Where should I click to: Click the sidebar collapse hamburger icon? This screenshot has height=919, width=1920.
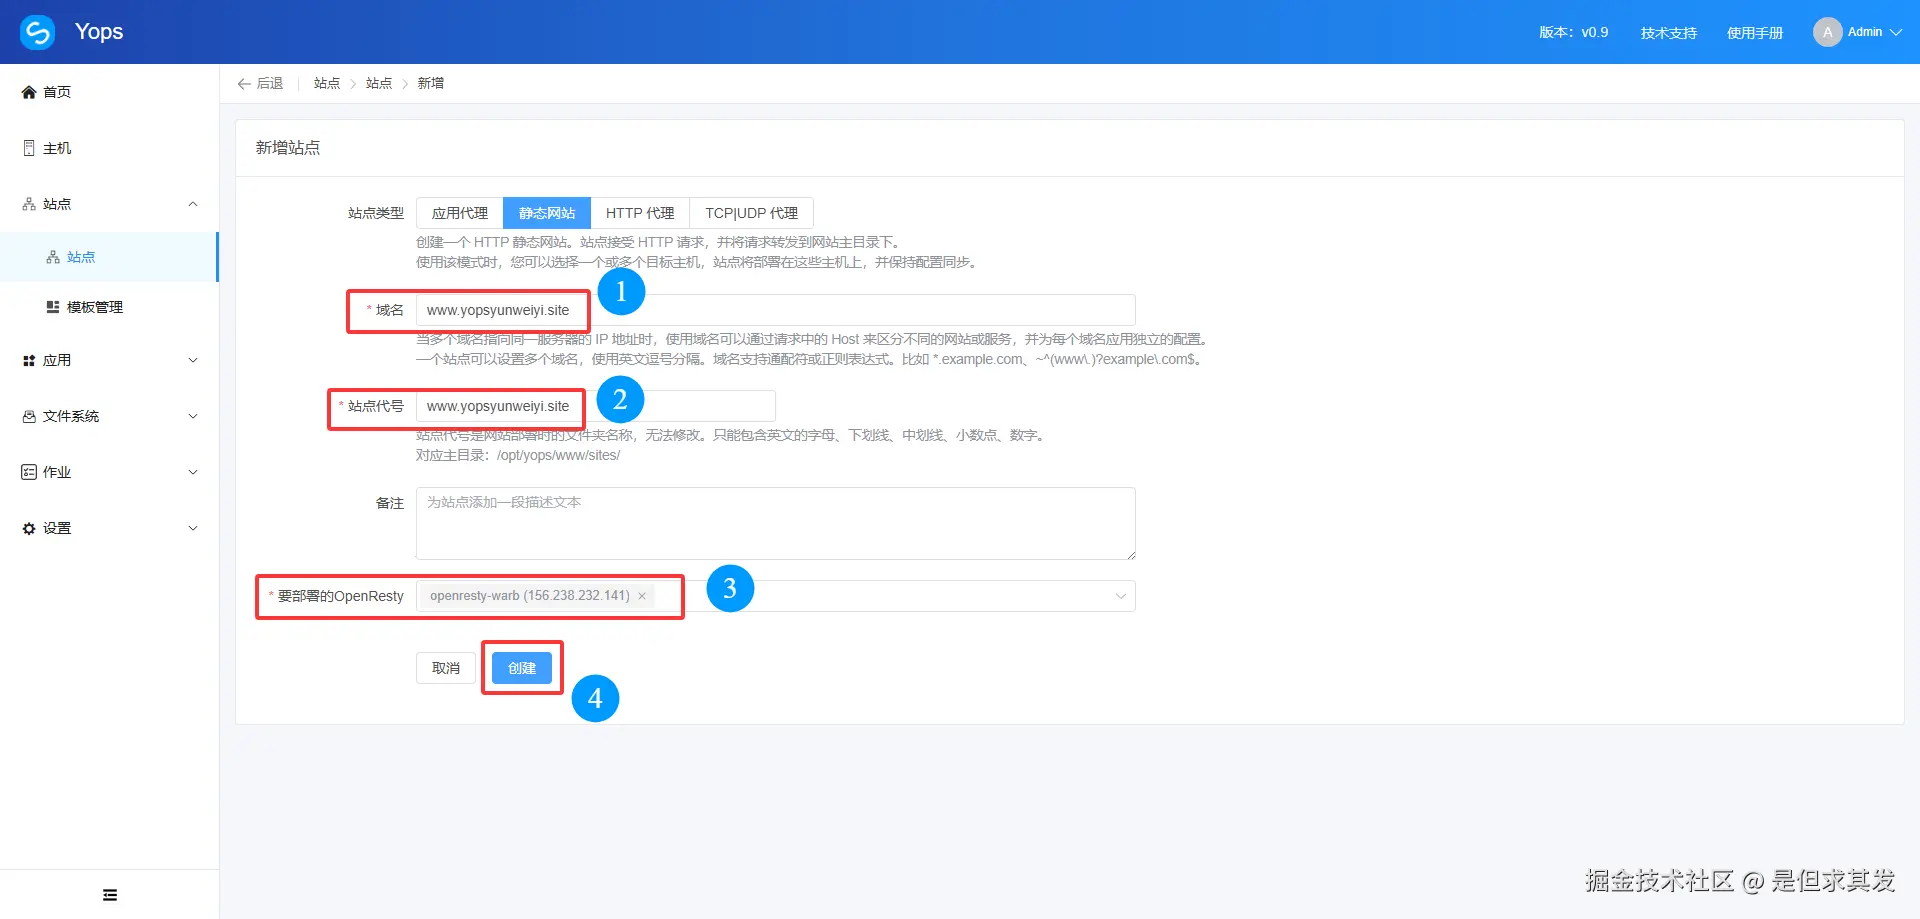(x=109, y=893)
